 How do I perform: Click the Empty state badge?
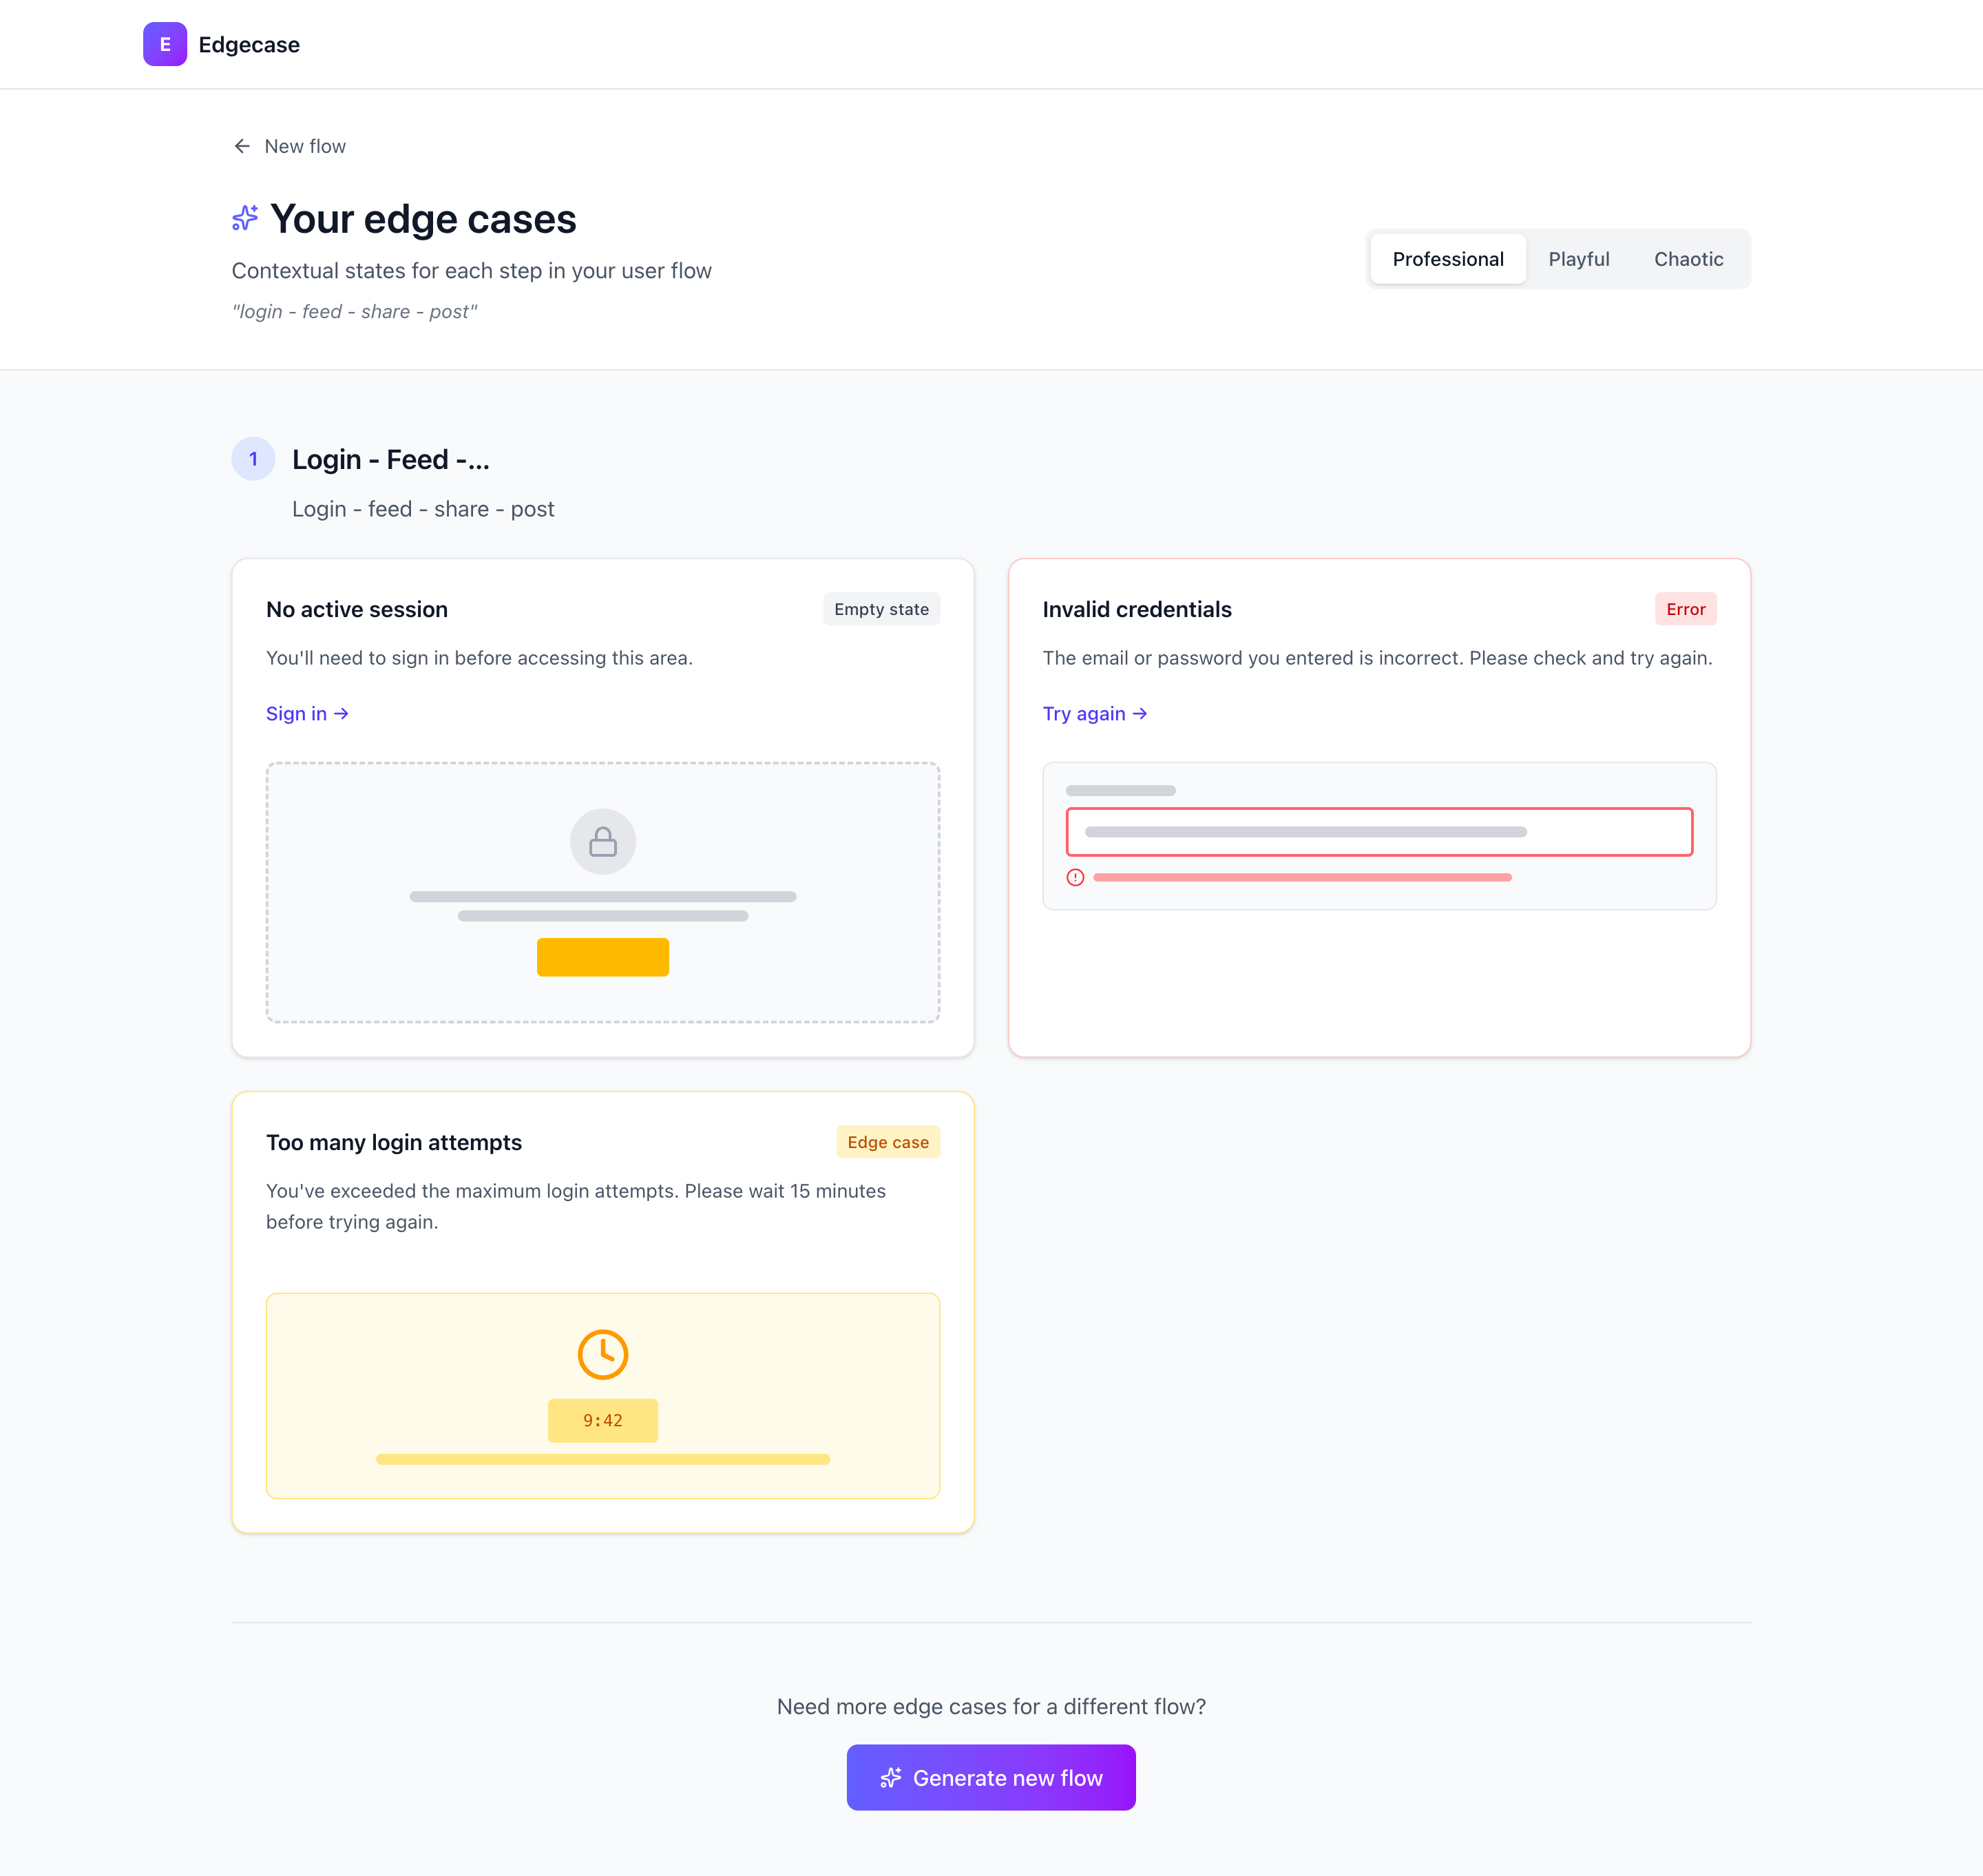[x=881, y=609]
